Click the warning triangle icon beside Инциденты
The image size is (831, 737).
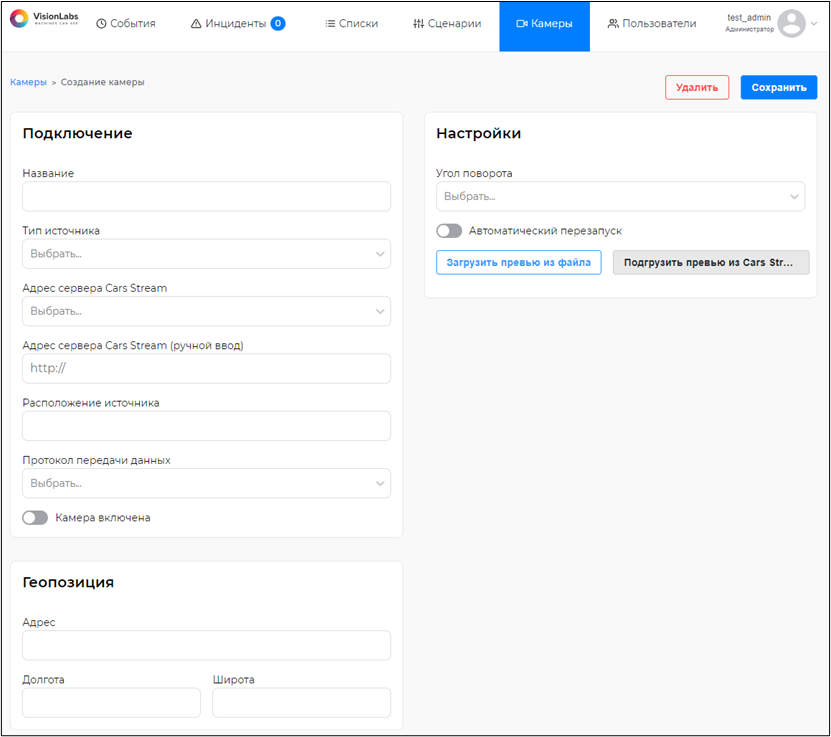(196, 23)
